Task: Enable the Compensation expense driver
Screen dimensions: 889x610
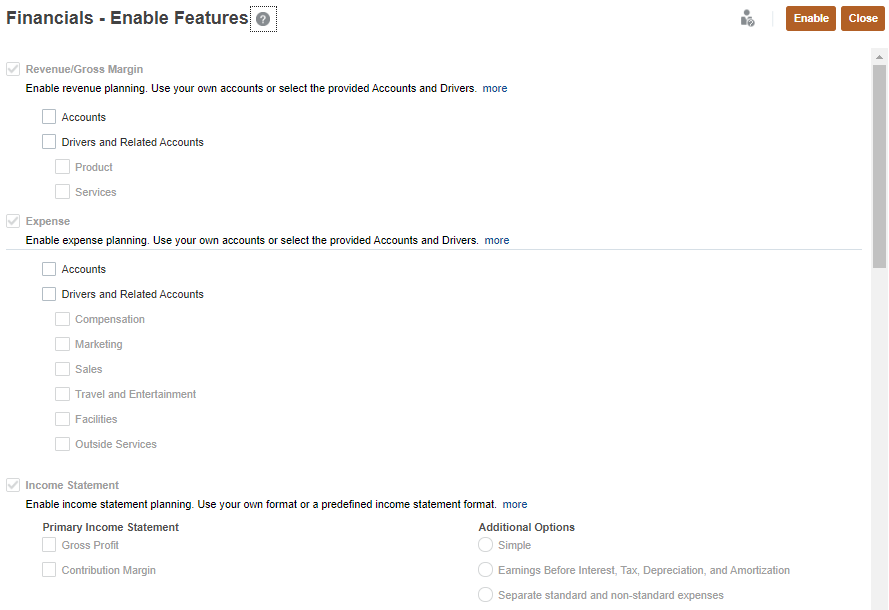Action: tap(61, 318)
